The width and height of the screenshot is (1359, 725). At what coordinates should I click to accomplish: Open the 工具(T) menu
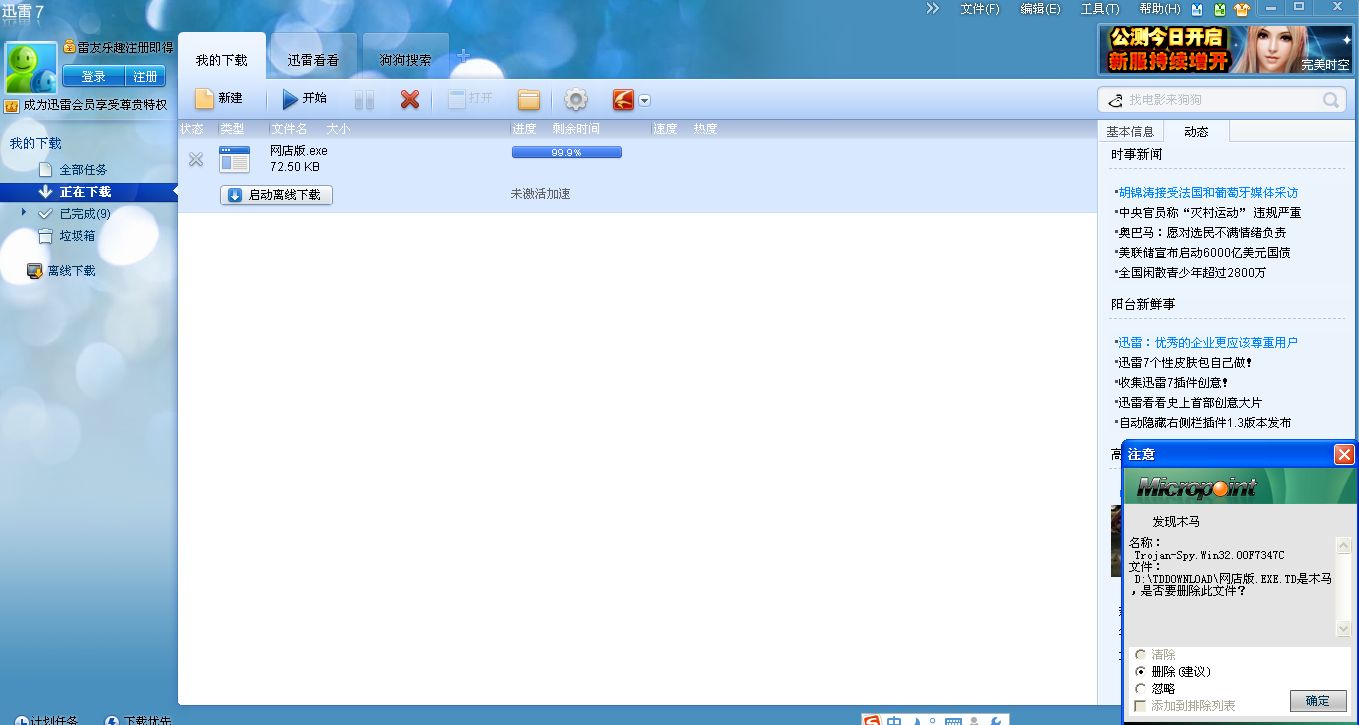[1100, 9]
